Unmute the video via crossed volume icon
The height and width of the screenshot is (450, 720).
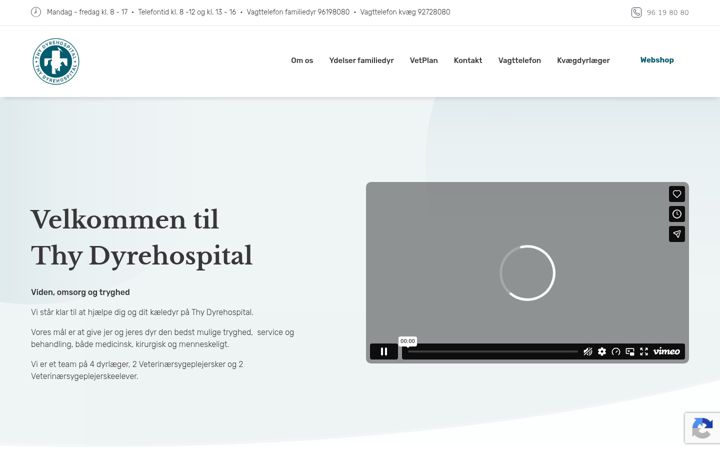[588, 352]
